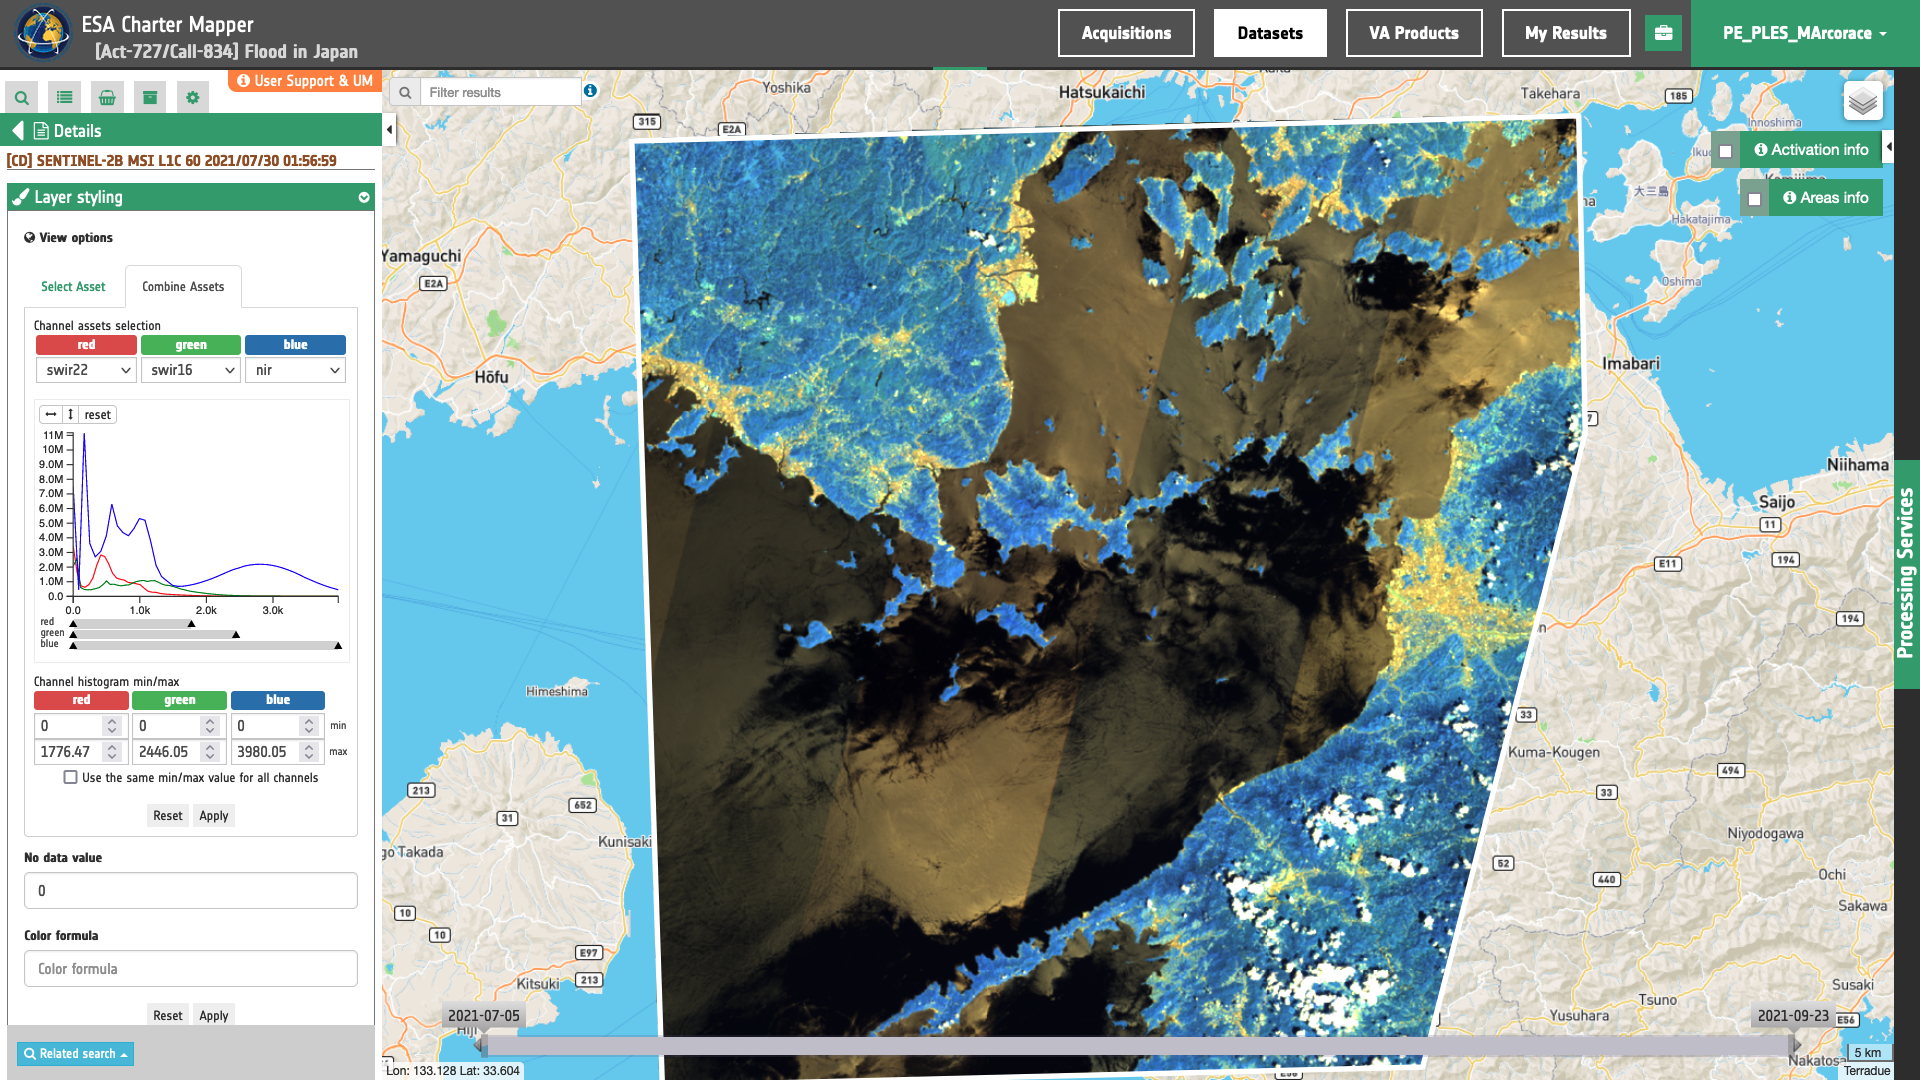This screenshot has width=1920, height=1080.
Task: Click the red channel min stepper arrows
Action: (112, 726)
